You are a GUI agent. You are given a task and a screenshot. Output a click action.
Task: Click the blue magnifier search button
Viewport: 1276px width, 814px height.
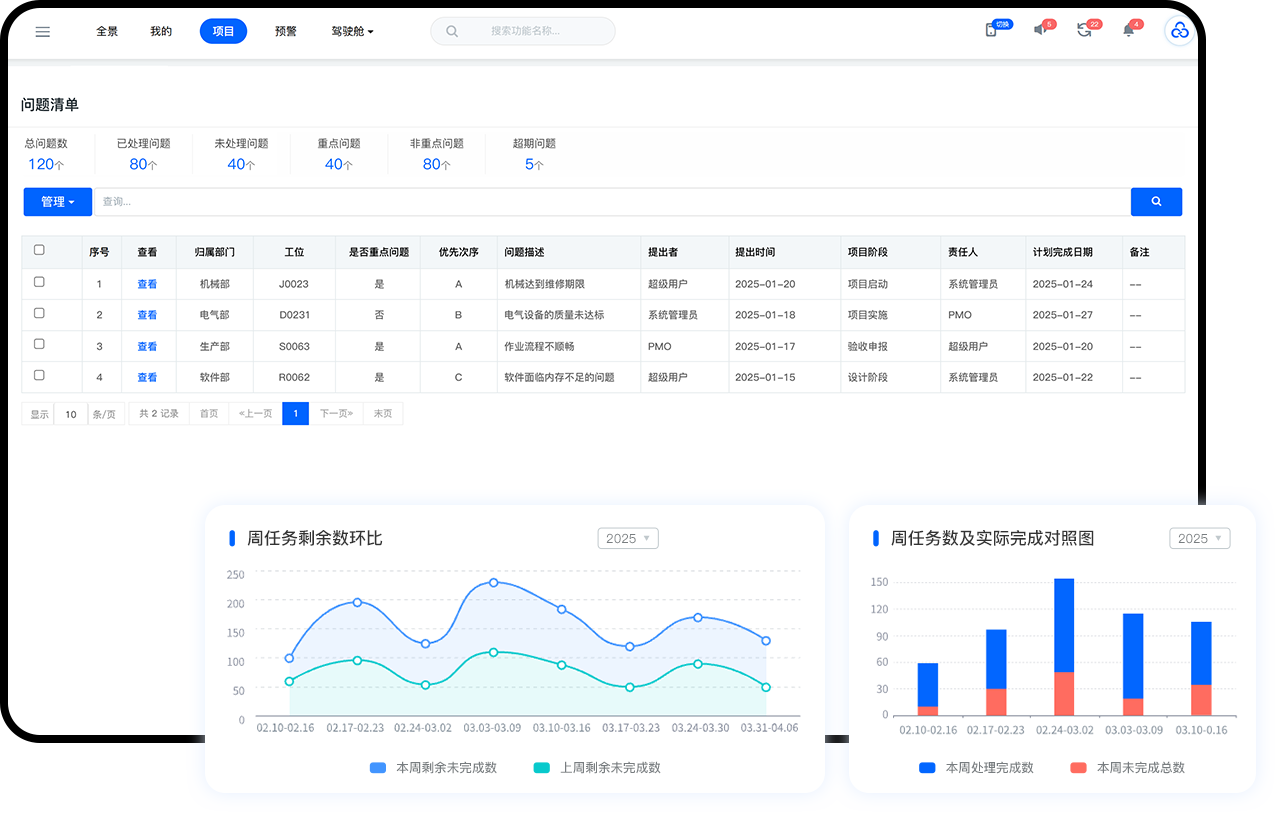click(1156, 202)
